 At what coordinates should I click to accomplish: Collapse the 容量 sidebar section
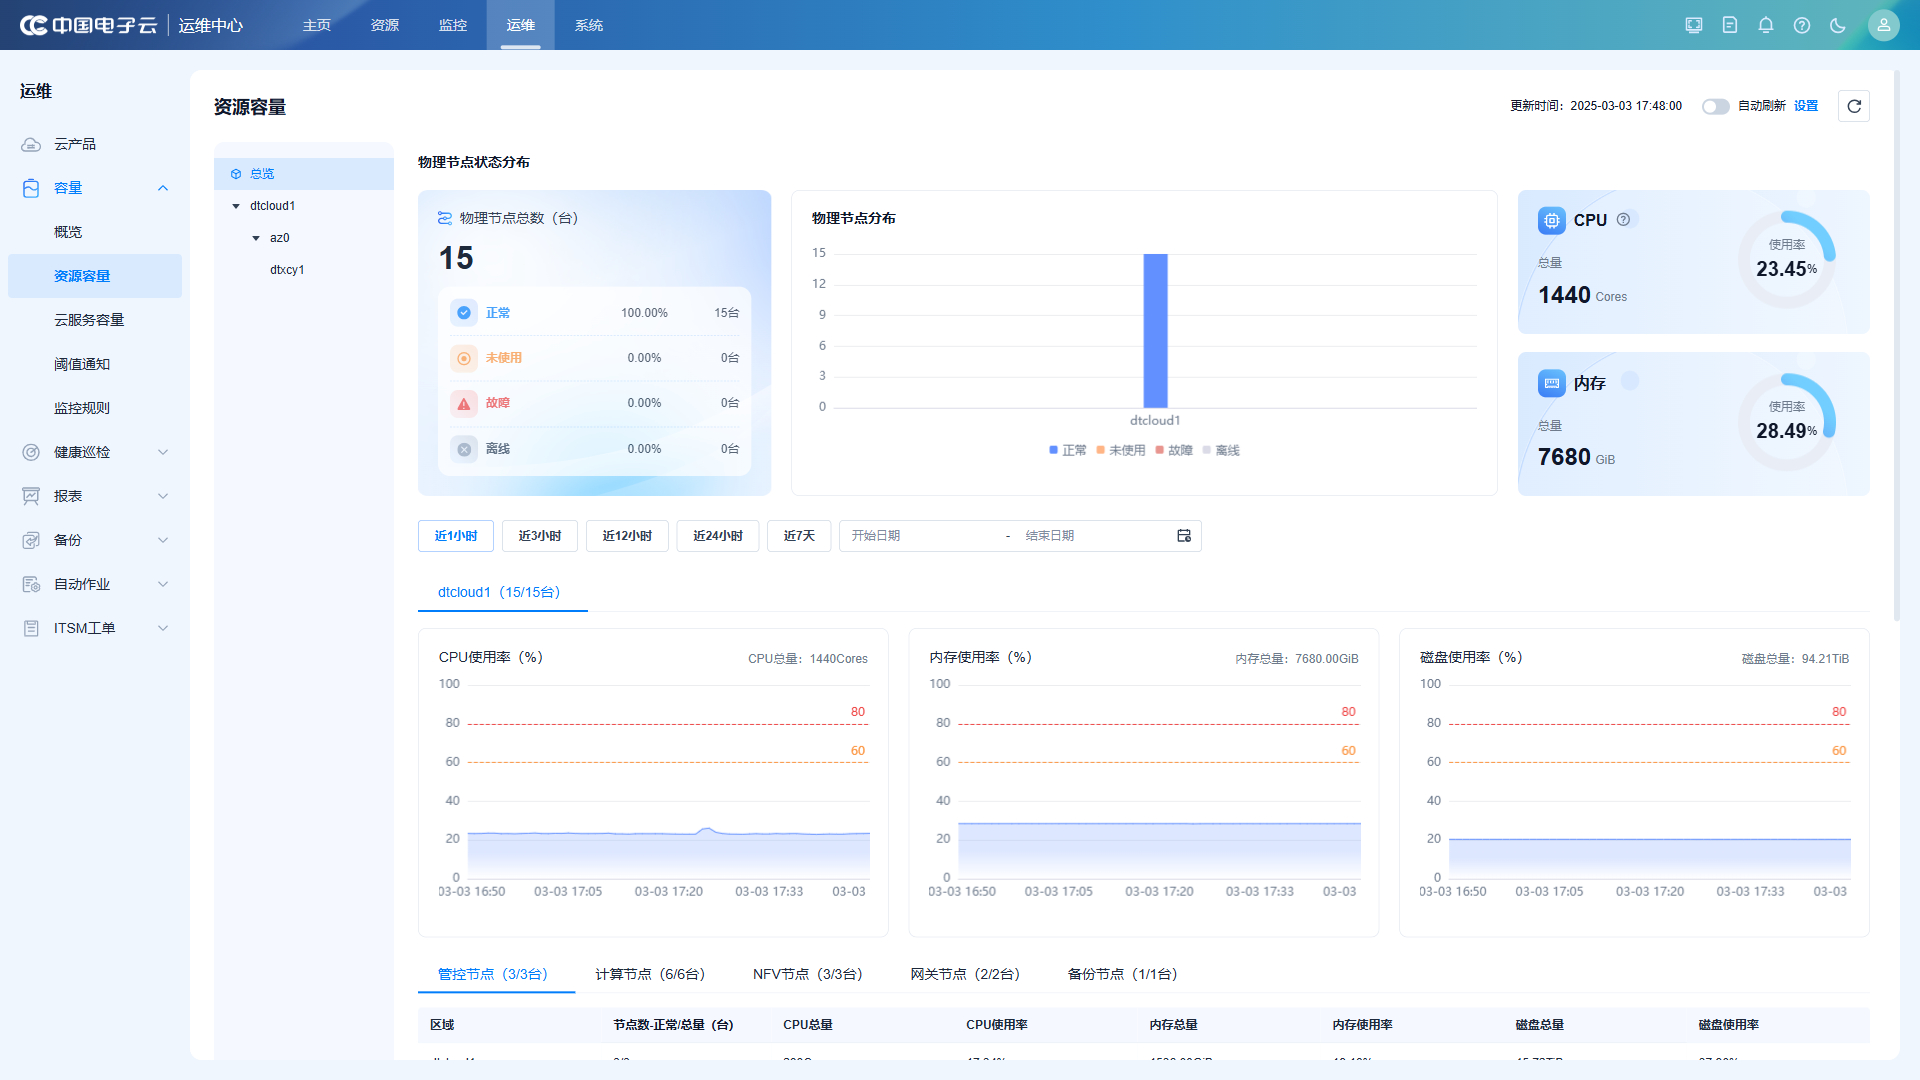(x=163, y=188)
